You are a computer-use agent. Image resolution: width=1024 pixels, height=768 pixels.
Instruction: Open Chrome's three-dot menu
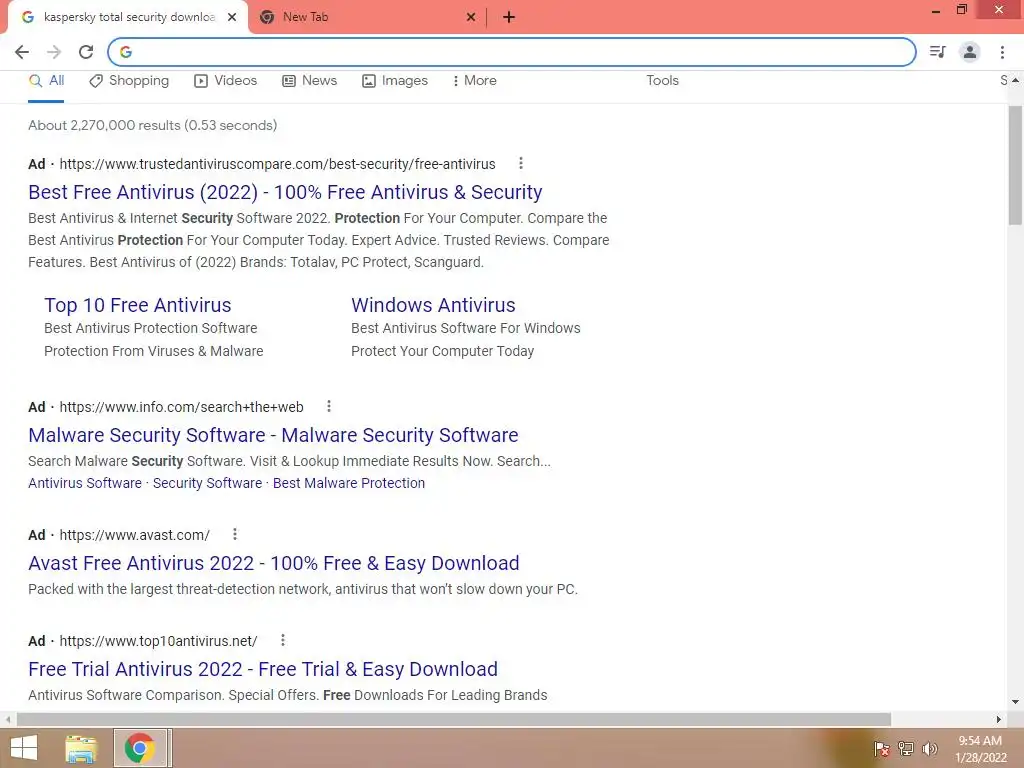pos(1002,52)
